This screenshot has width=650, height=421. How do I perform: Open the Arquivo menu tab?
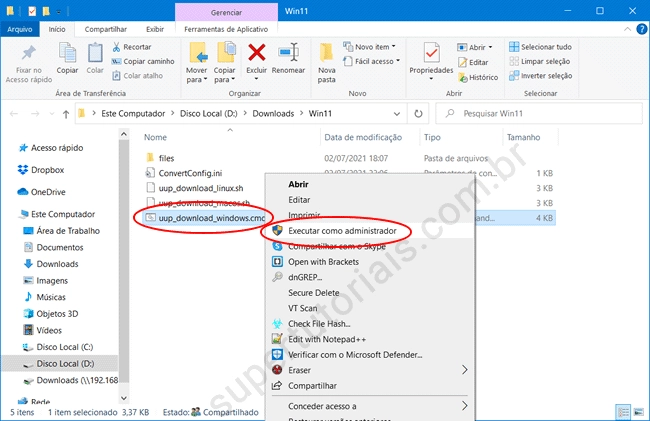(19, 29)
